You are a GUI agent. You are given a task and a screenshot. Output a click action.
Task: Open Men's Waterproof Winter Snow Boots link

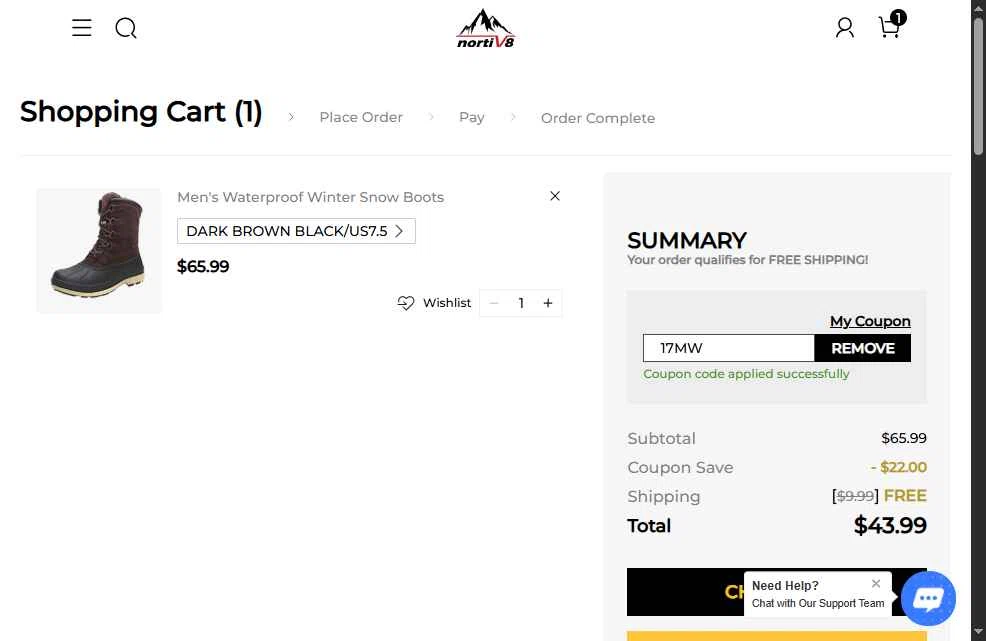[310, 197]
